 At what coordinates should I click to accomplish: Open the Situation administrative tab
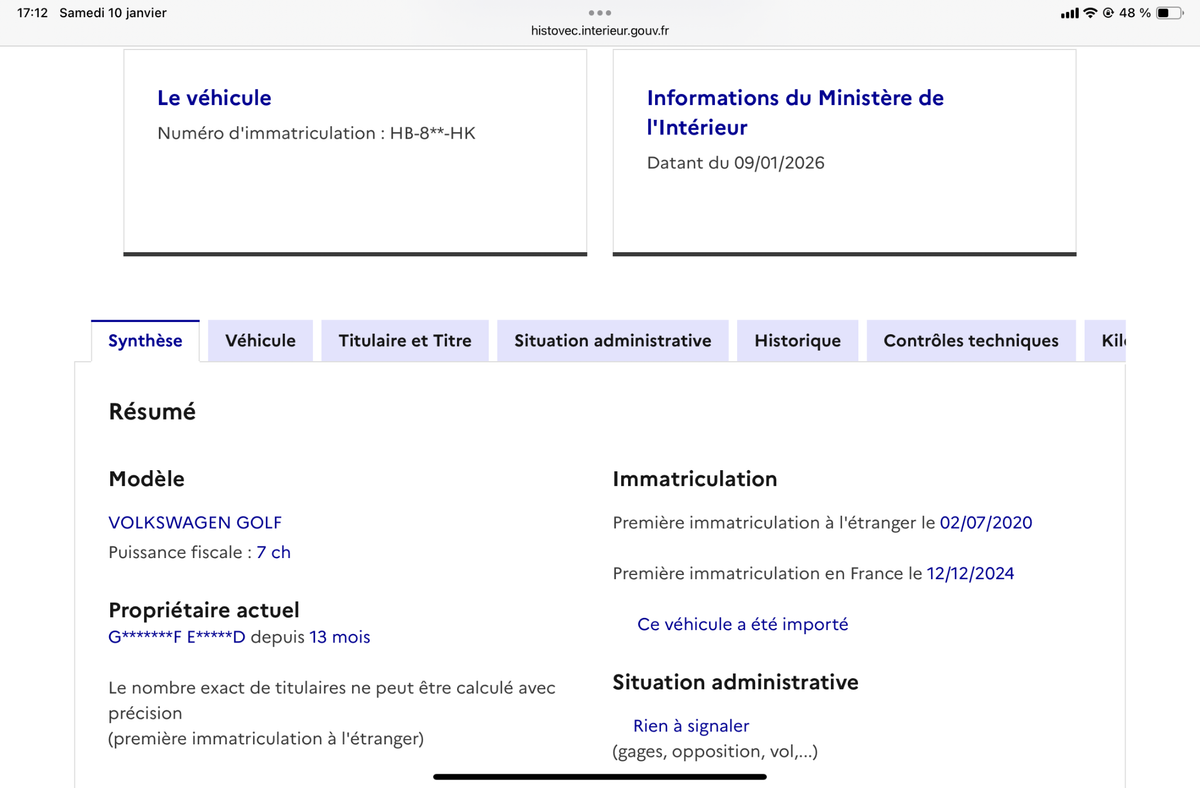[x=612, y=341]
